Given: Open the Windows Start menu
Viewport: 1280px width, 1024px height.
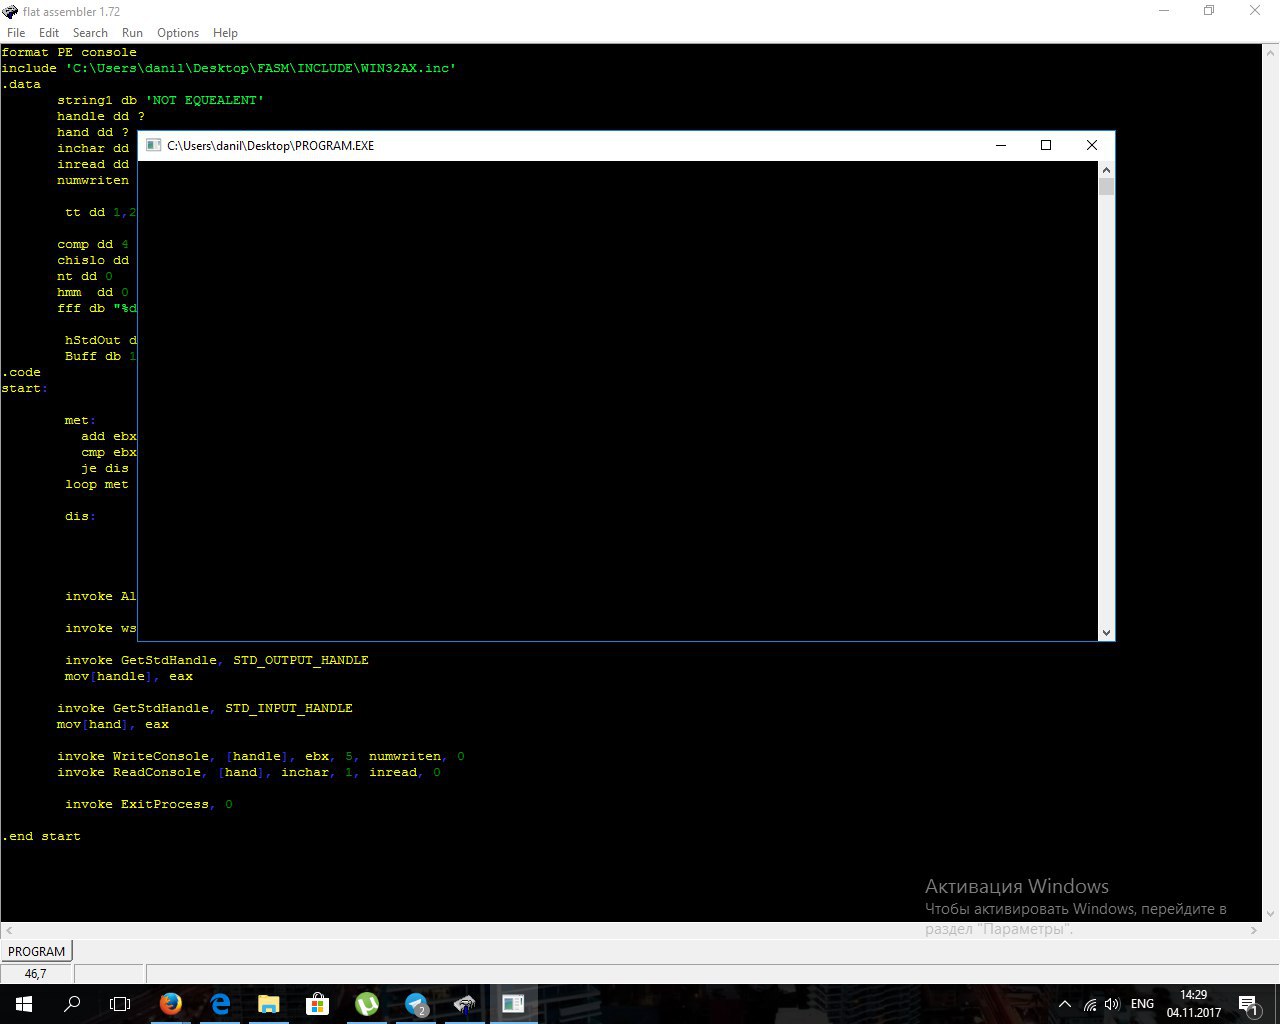Looking at the screenshot, I should [24, 1004].
